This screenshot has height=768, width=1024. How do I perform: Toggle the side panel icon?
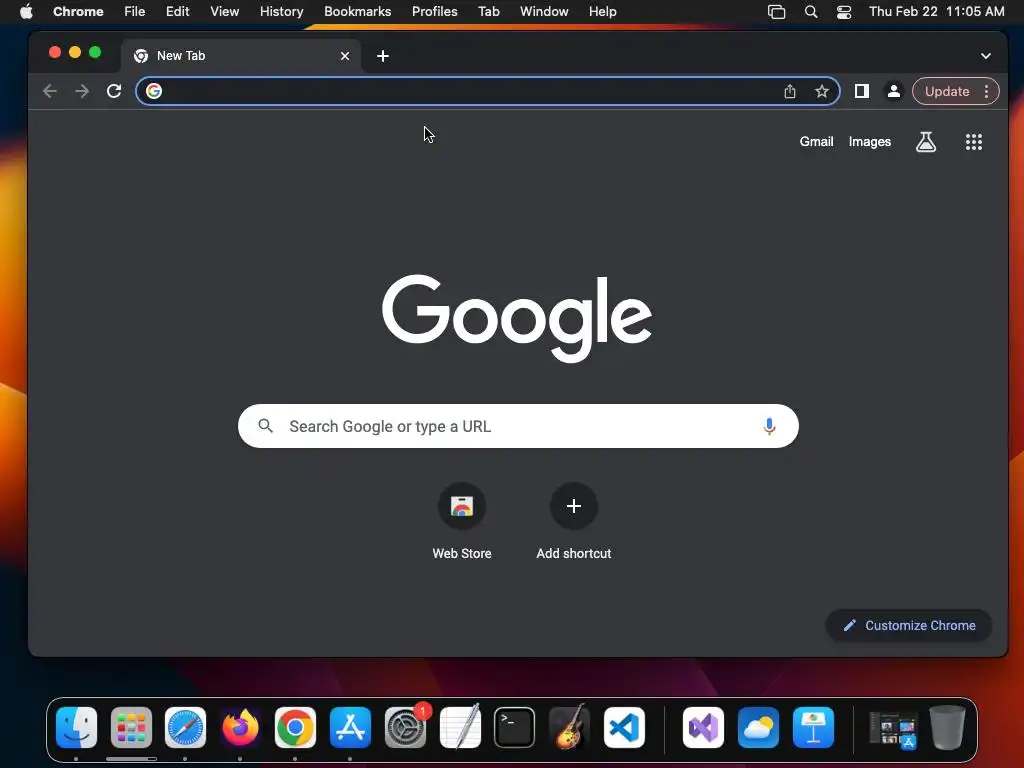pyautogui.click(x=861, y=91)
